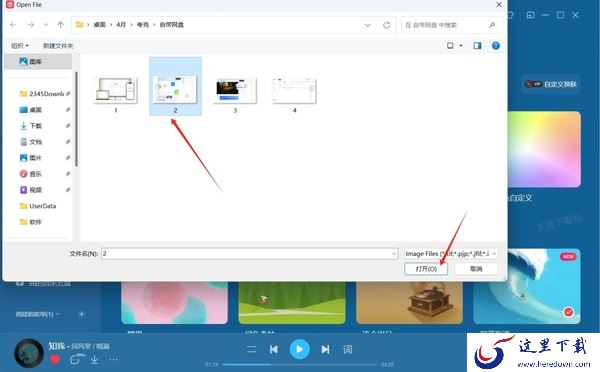Select 自带网盘 in the address breadcrumb
Image resolution: width=600 pixels, height=372 pixels.
coord(171,25)
